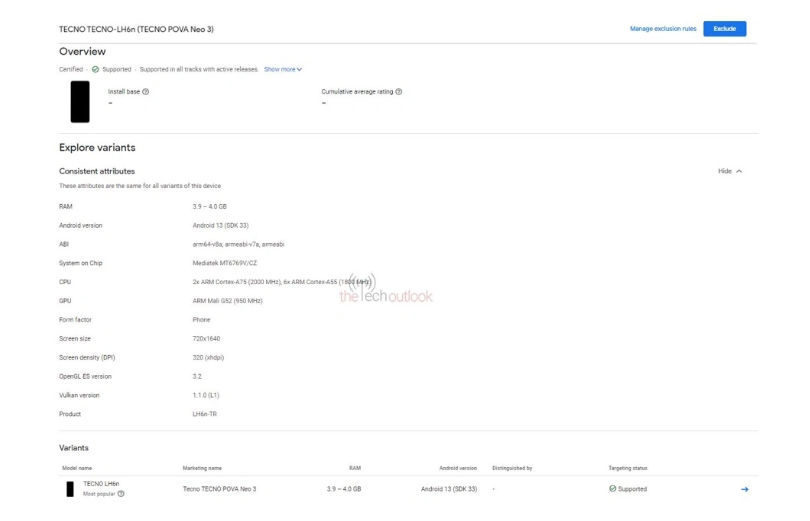Click the Phone form factor value

201,320
